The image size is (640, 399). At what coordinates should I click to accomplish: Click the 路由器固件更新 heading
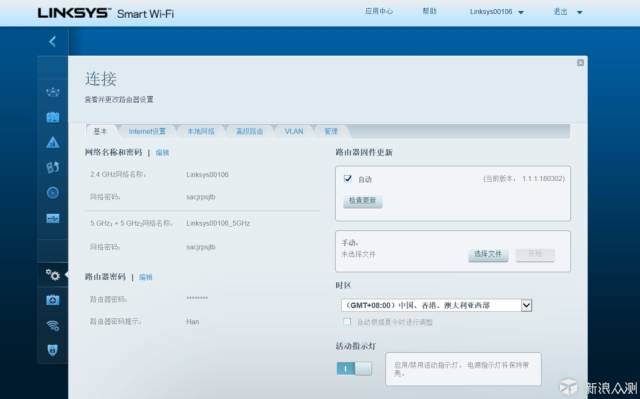(x=364, y=153)
